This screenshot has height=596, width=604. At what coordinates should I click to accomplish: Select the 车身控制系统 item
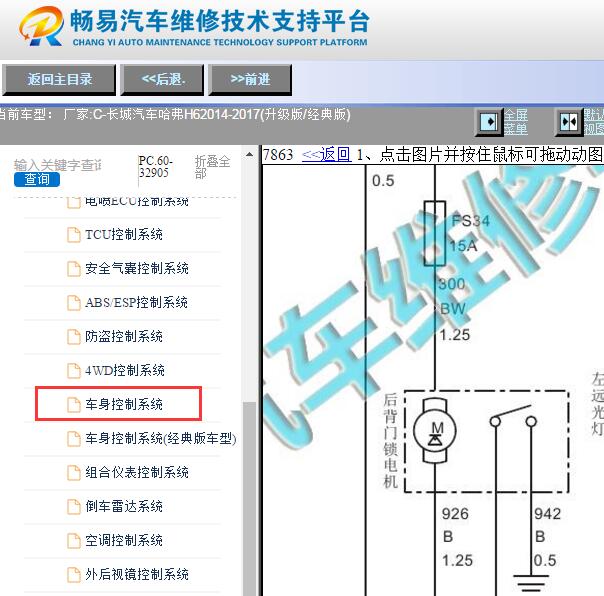[x=124, y=404]
